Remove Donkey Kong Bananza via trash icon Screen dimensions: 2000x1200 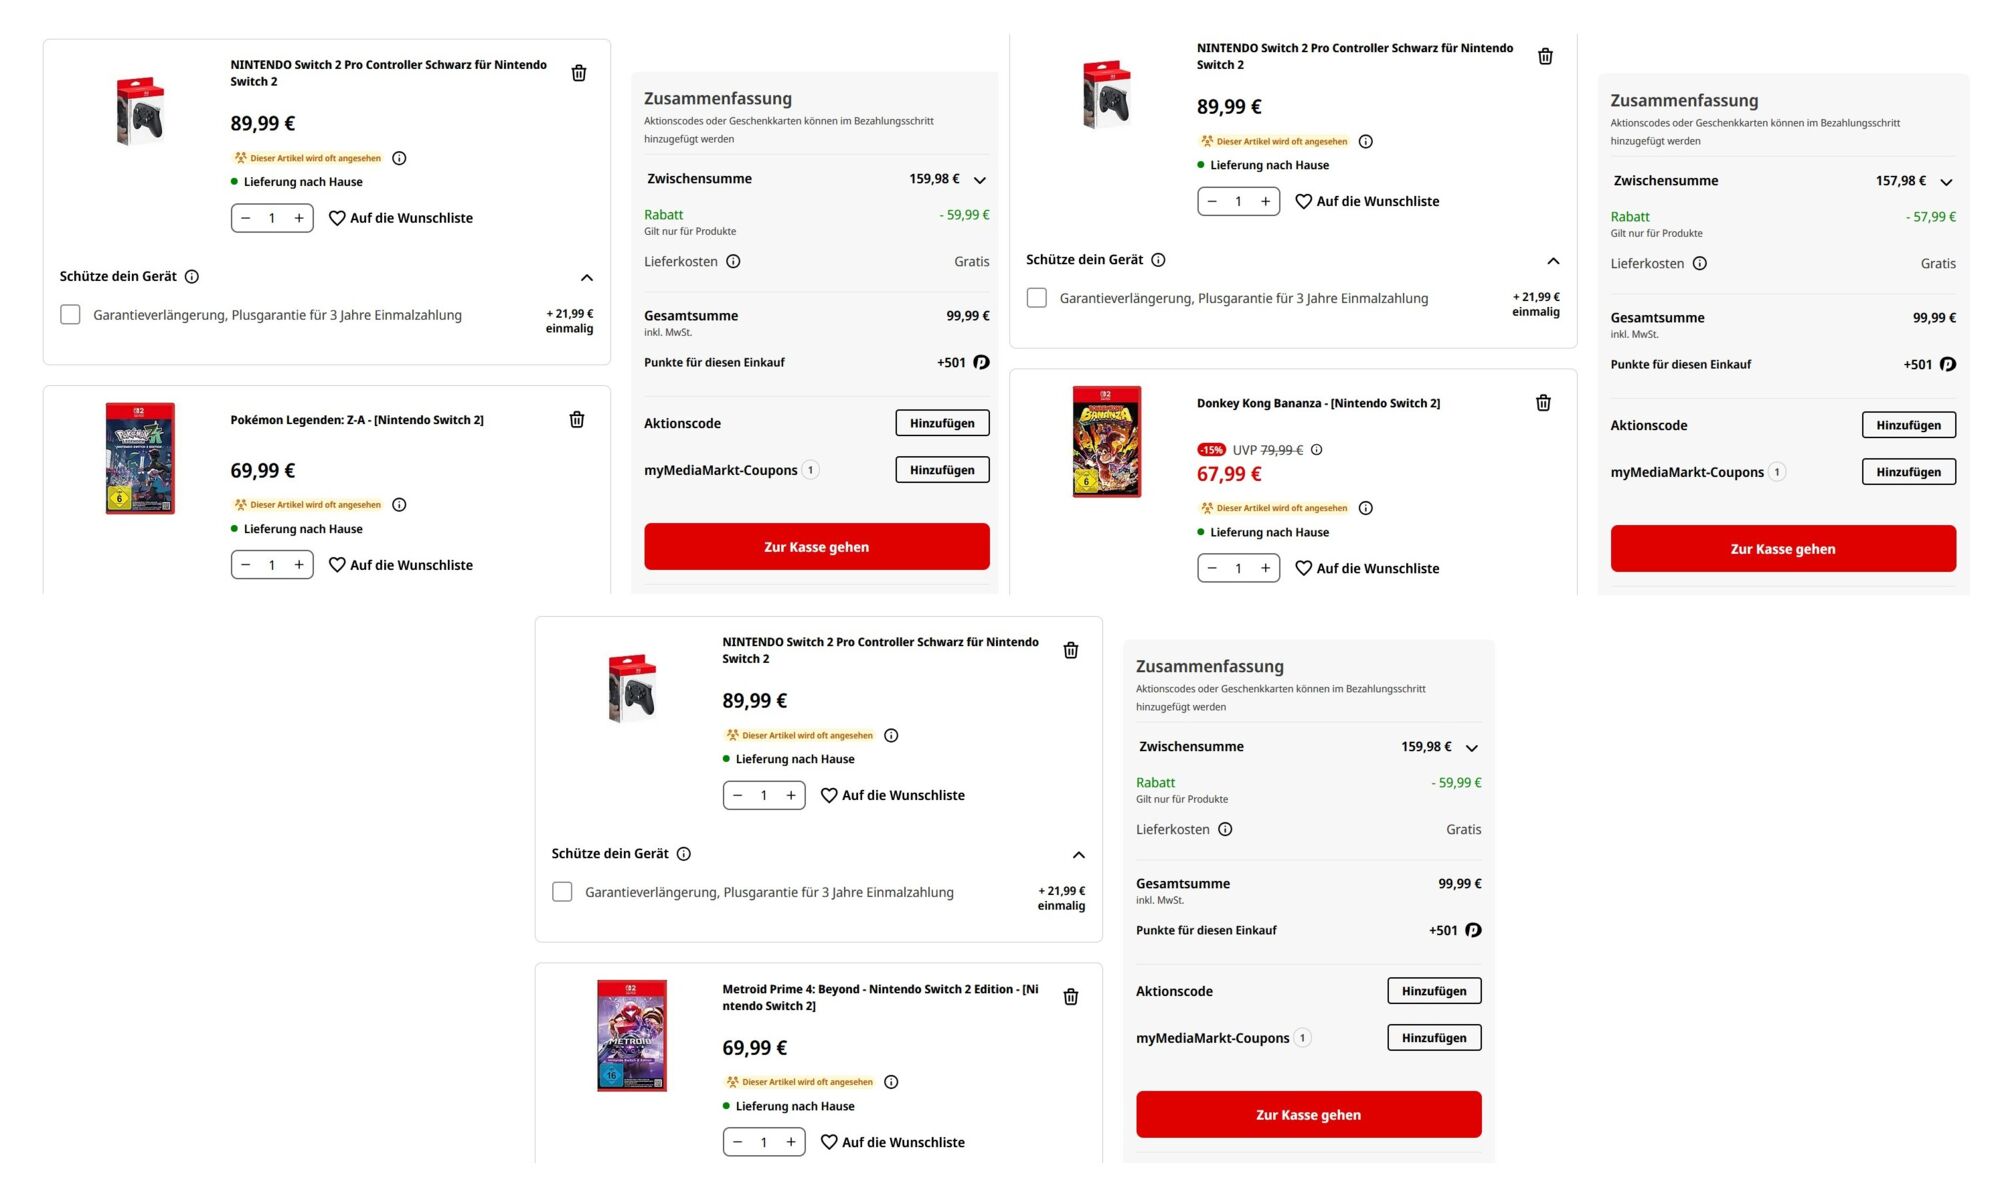pyautogui.click(x=1543, y=403)
